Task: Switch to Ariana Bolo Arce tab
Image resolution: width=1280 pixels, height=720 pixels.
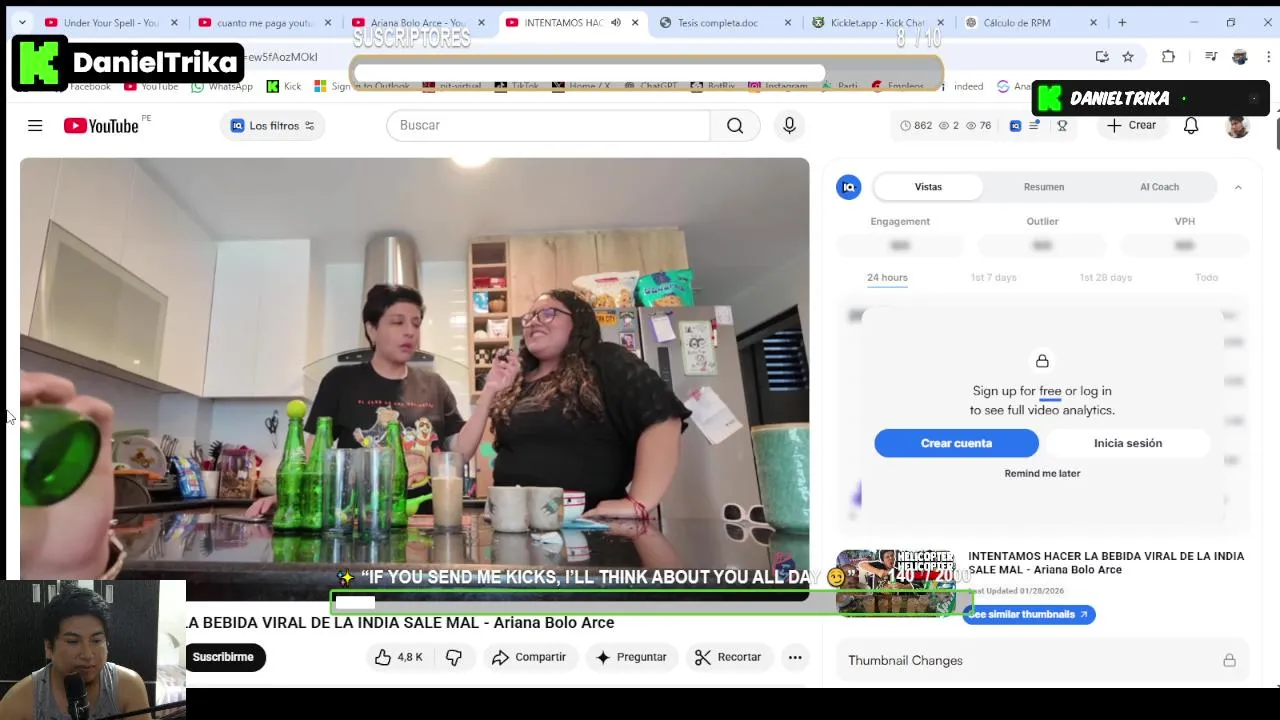Action: pos(417,22)
